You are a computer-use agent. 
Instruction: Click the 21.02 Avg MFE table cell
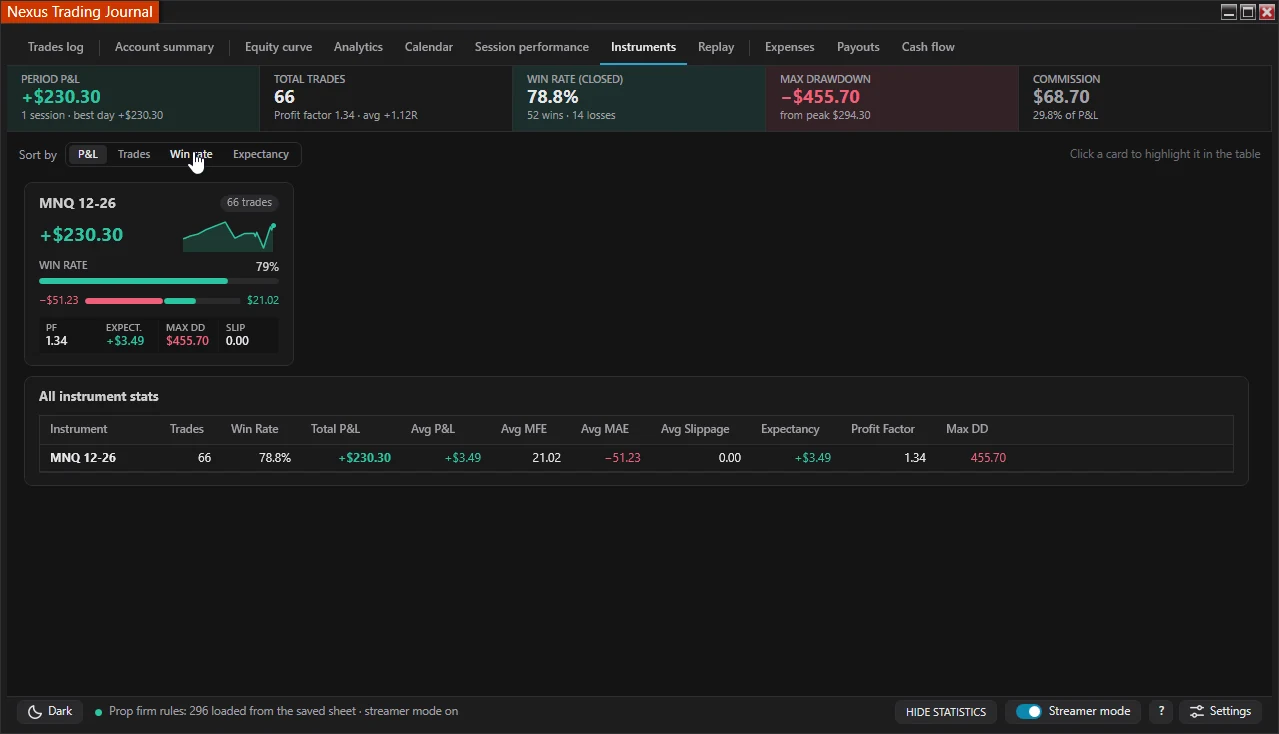(546, 458)
